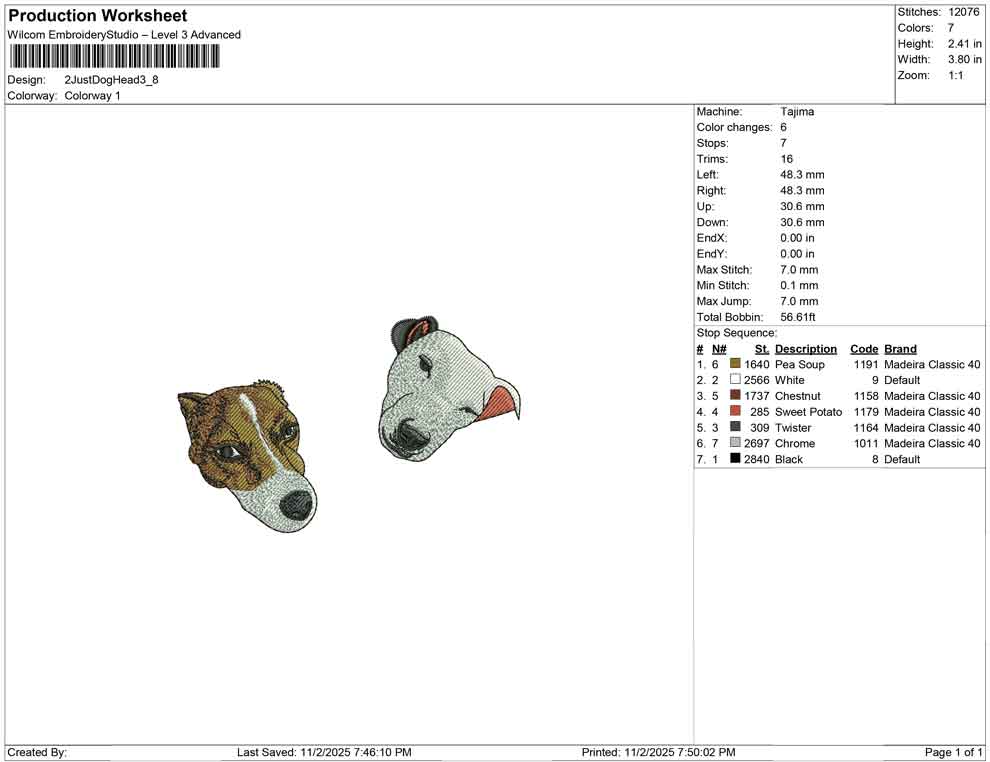The image size is (990, 762).
Task: Click the 'Page 1 of 1' indicator
Action: pyautogui.click(x=953, y=752)
